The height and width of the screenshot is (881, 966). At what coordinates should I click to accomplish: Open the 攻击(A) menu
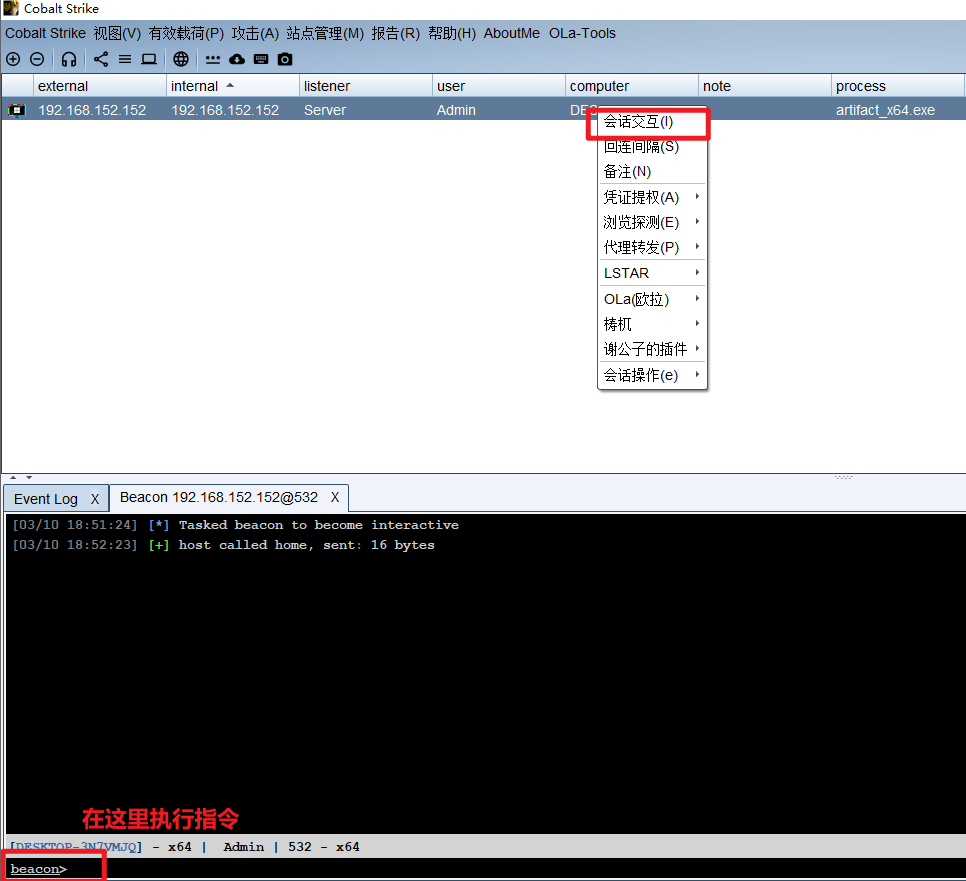(255, 33)
